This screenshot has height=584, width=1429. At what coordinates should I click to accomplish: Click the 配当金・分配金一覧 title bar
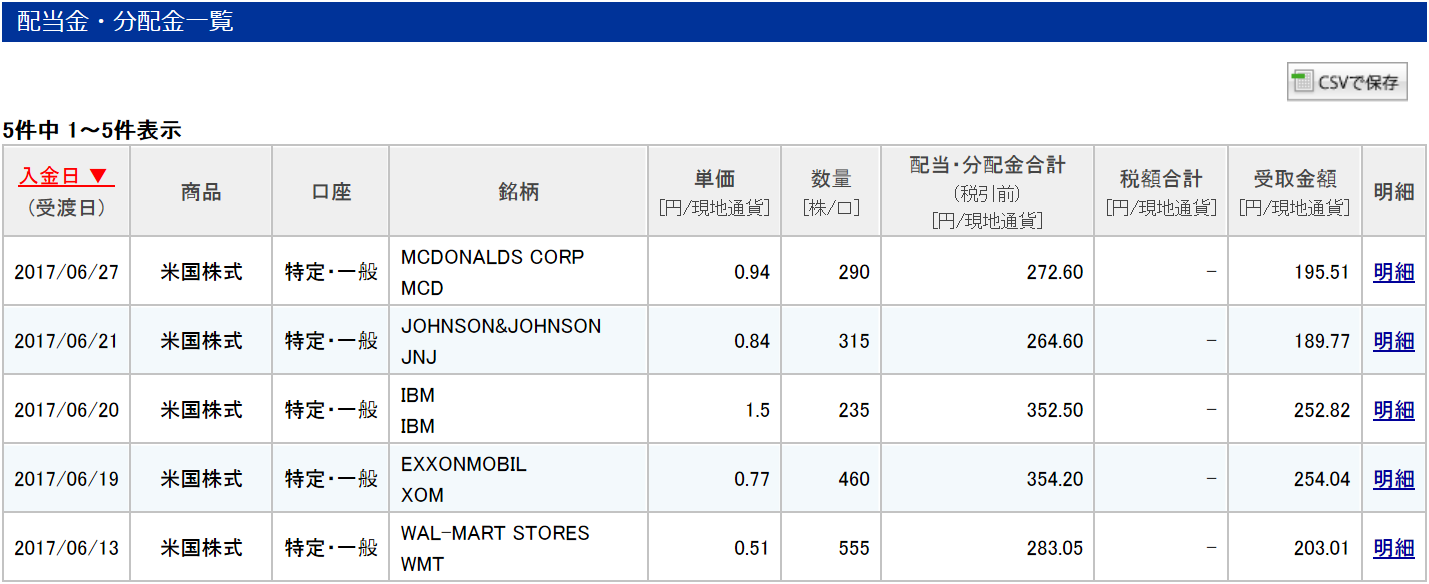tap(714, 22)
